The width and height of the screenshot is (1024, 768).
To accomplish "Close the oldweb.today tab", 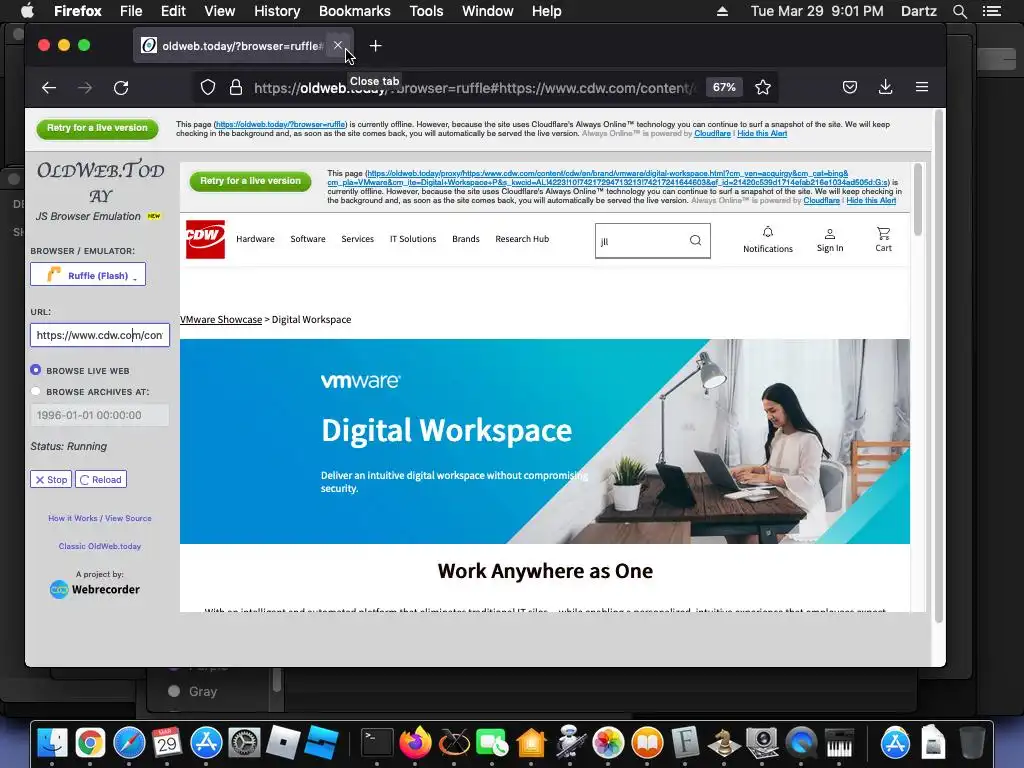I will click(338, 46).
